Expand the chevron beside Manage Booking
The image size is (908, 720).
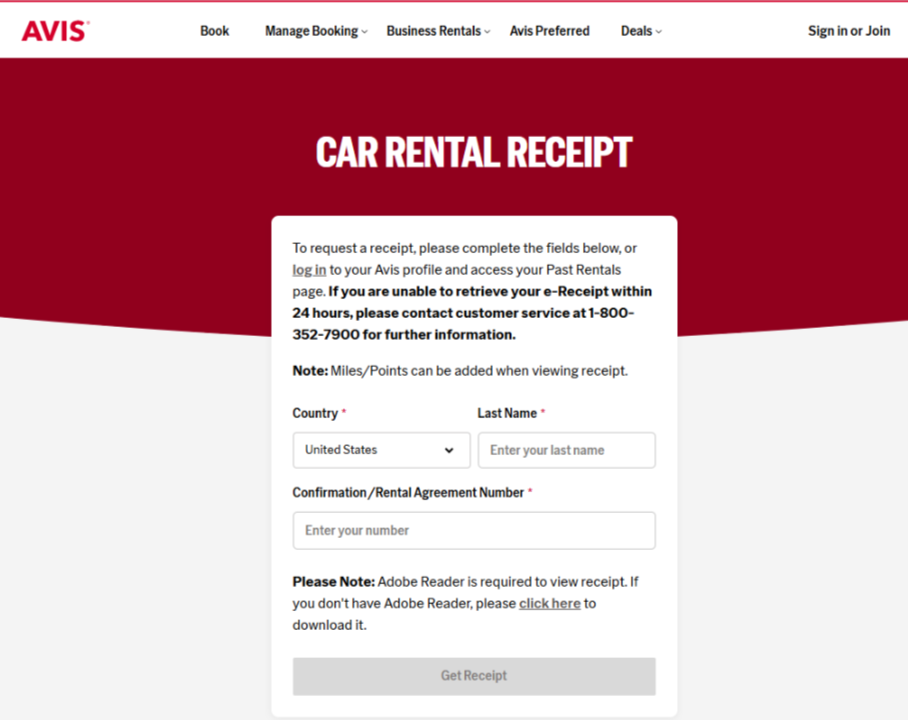(x=365, y=32)
